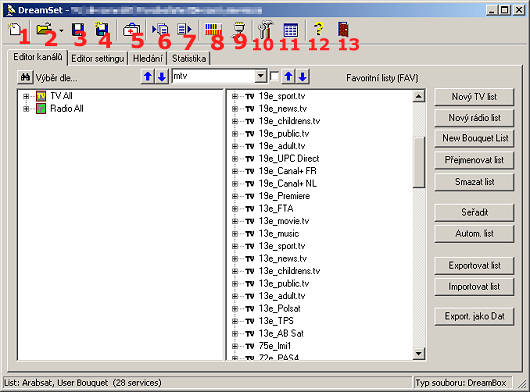Click Export. jako Dat button
Viewport: 530px width, 392px height.
click(x=474, y=316)
